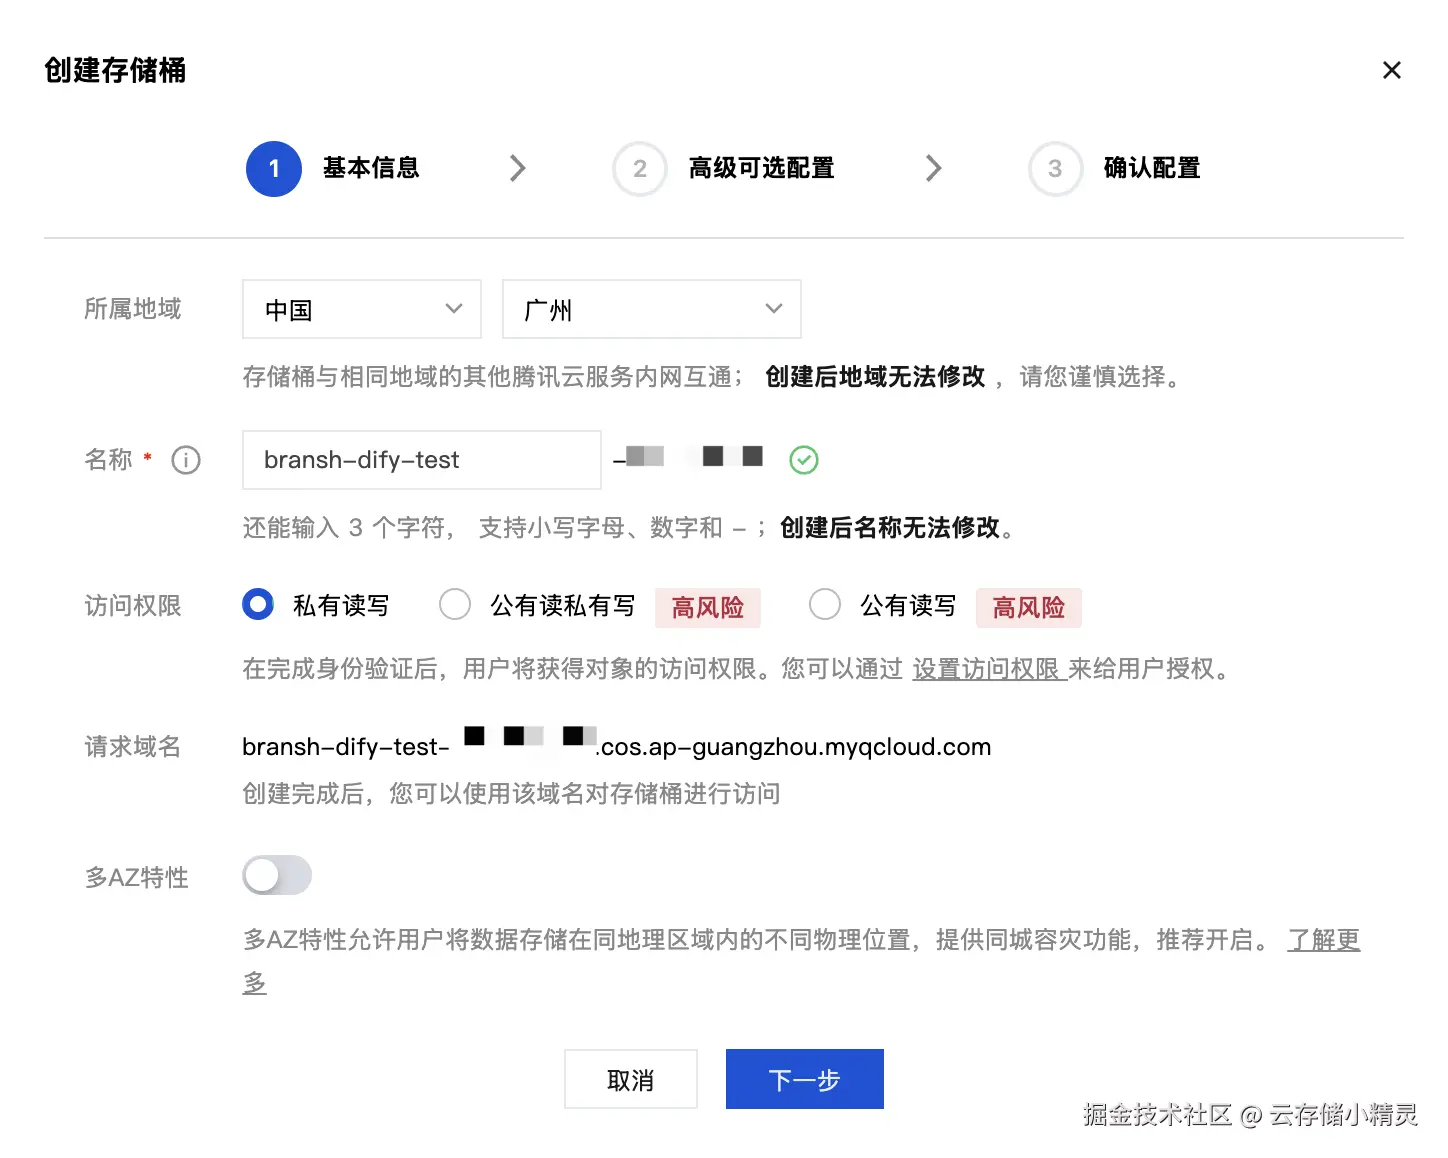Select the 公有读写 access option
This screenshot has height=1158, width=1448.
click(825, 605)
